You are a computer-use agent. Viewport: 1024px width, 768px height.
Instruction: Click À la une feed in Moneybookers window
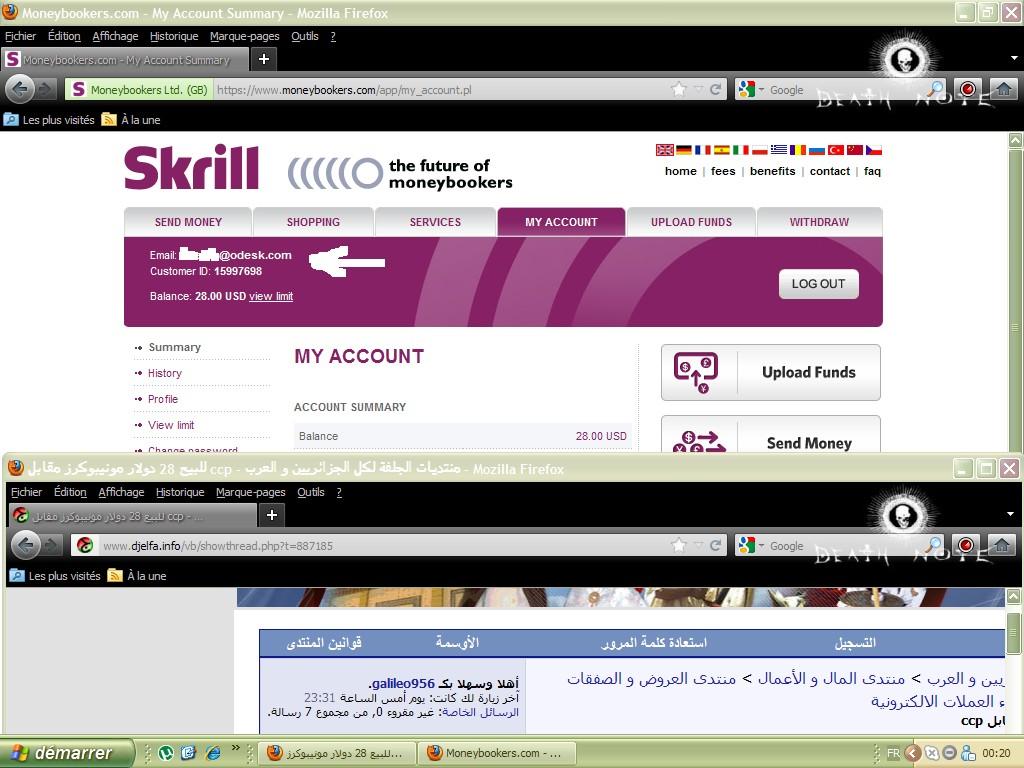(x=131, y=120)
